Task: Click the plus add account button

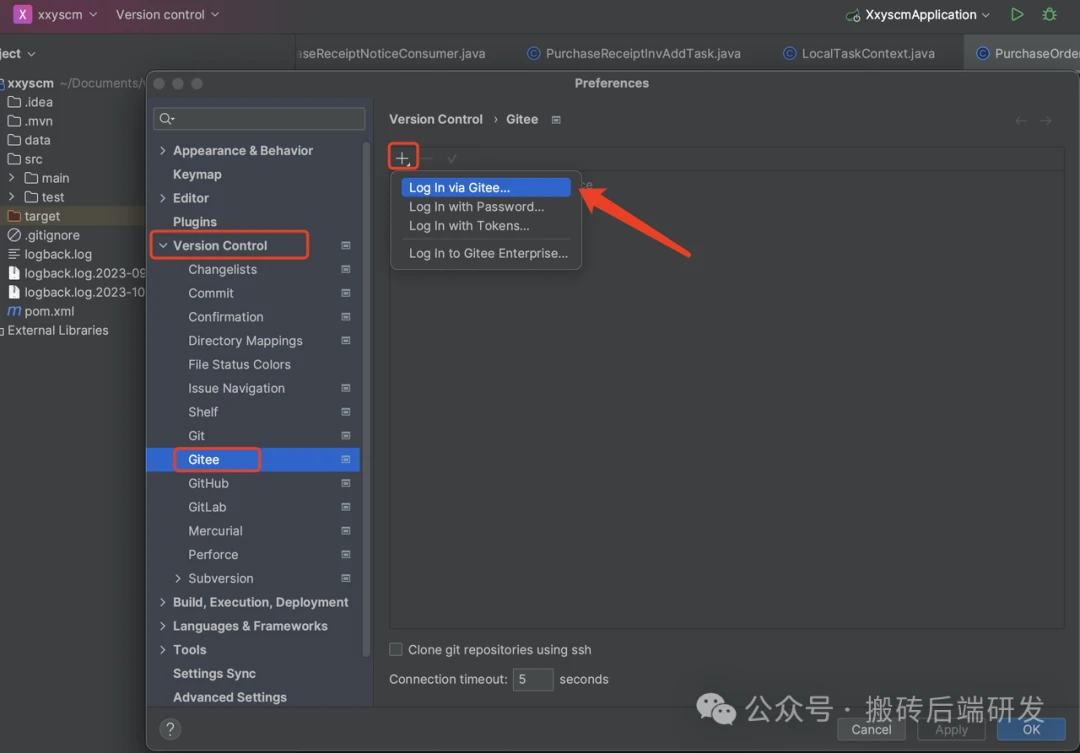Action: pyautogui.click(x=402, y=158)
